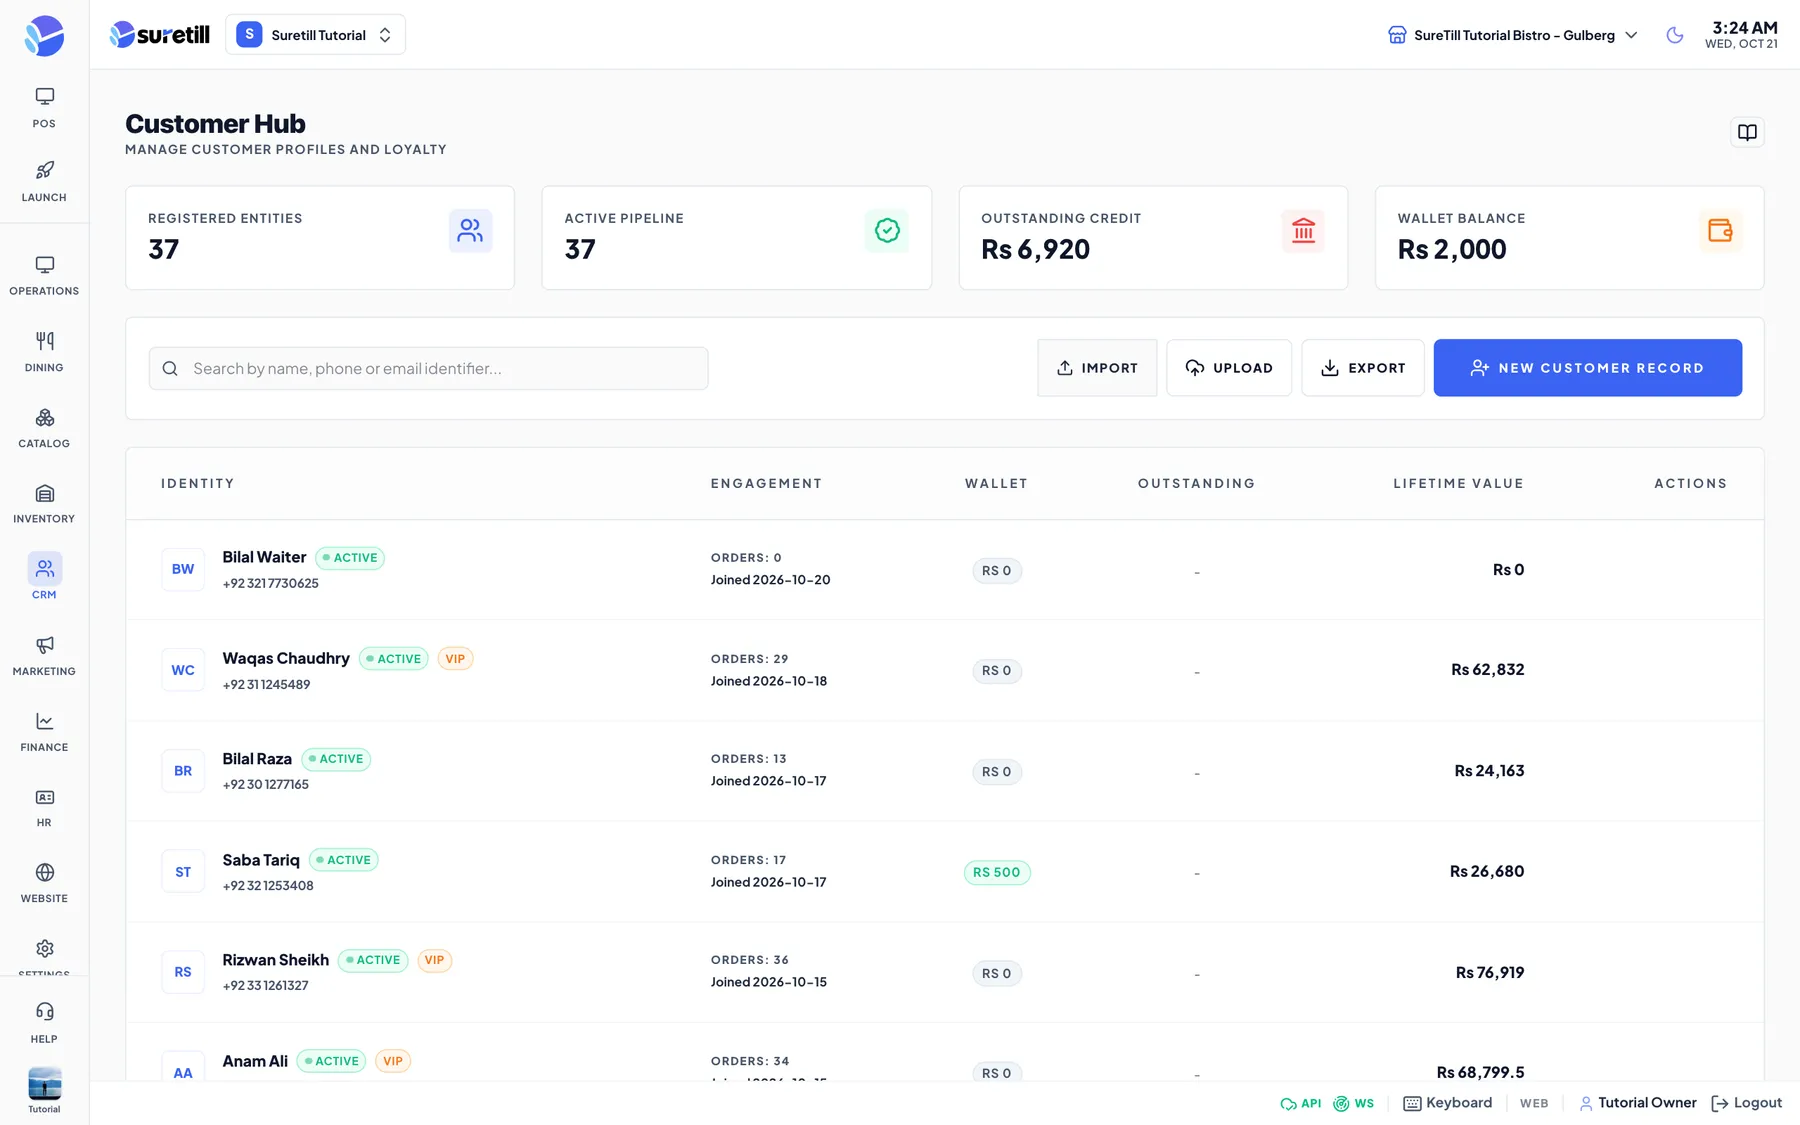Open the Website globe section
This screenshot has width=1800, height=1125.
pyautogui.click(x=44, y=883)
